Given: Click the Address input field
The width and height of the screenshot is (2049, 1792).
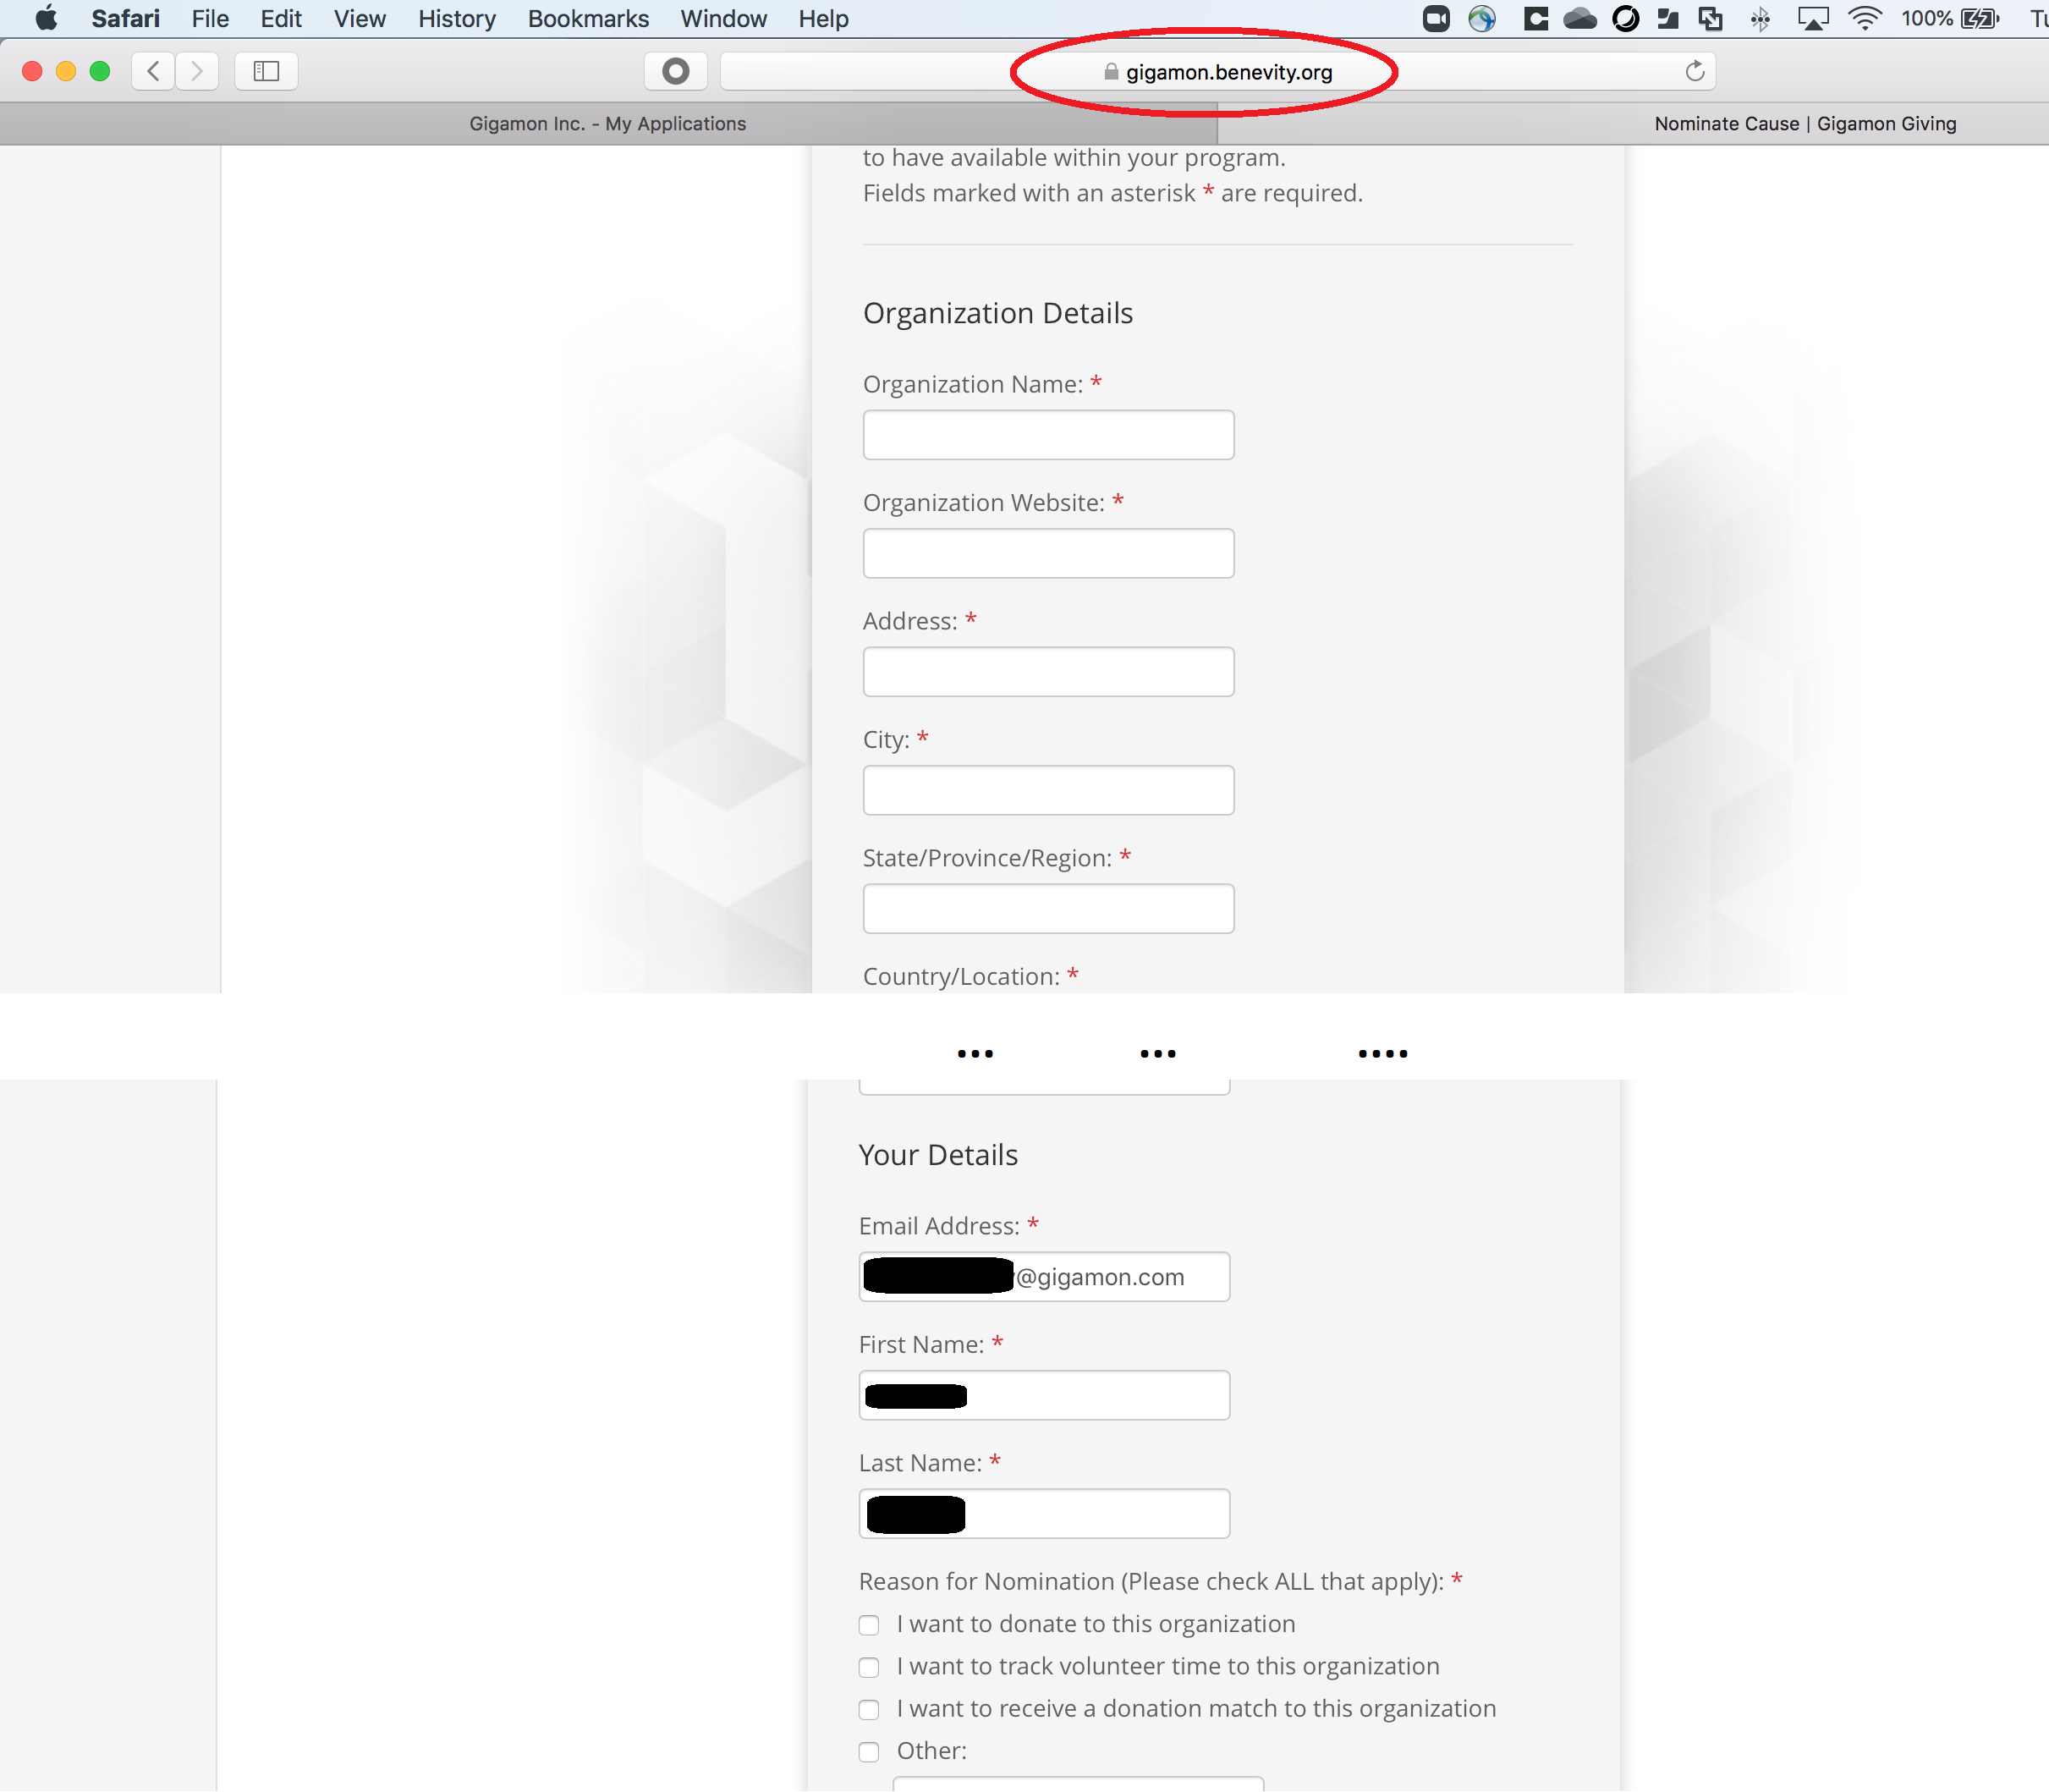Looking at the screenshot, I should (x=1048, y=672).
